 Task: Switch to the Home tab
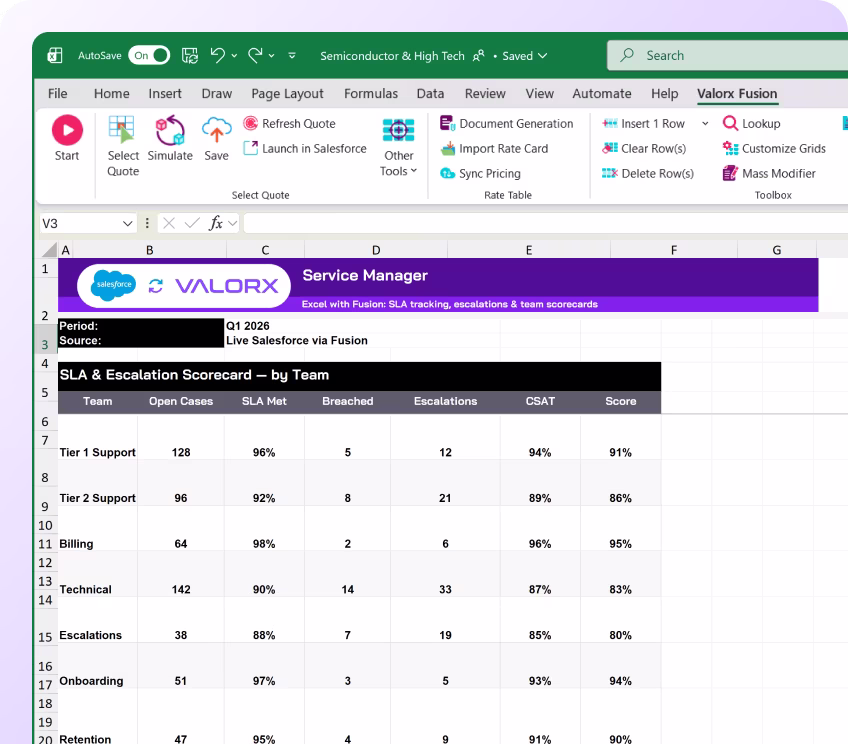click(111, 94)
